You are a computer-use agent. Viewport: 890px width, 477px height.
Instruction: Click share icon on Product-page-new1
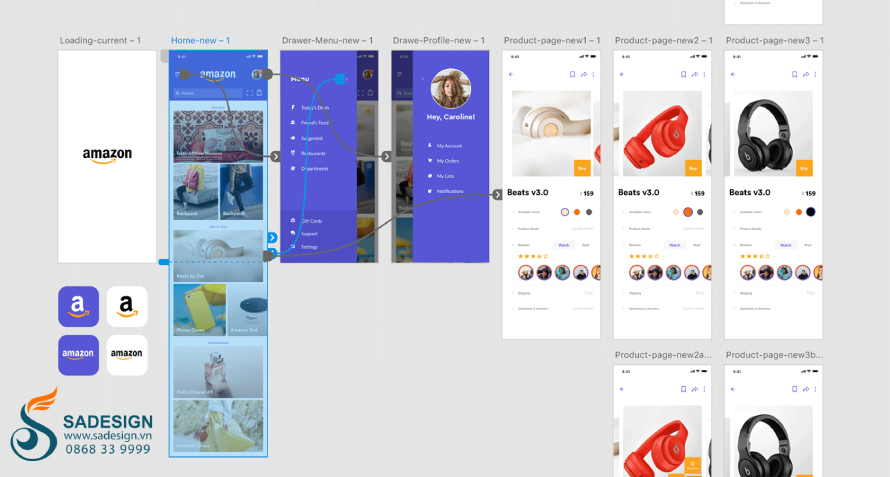(583, 74)
